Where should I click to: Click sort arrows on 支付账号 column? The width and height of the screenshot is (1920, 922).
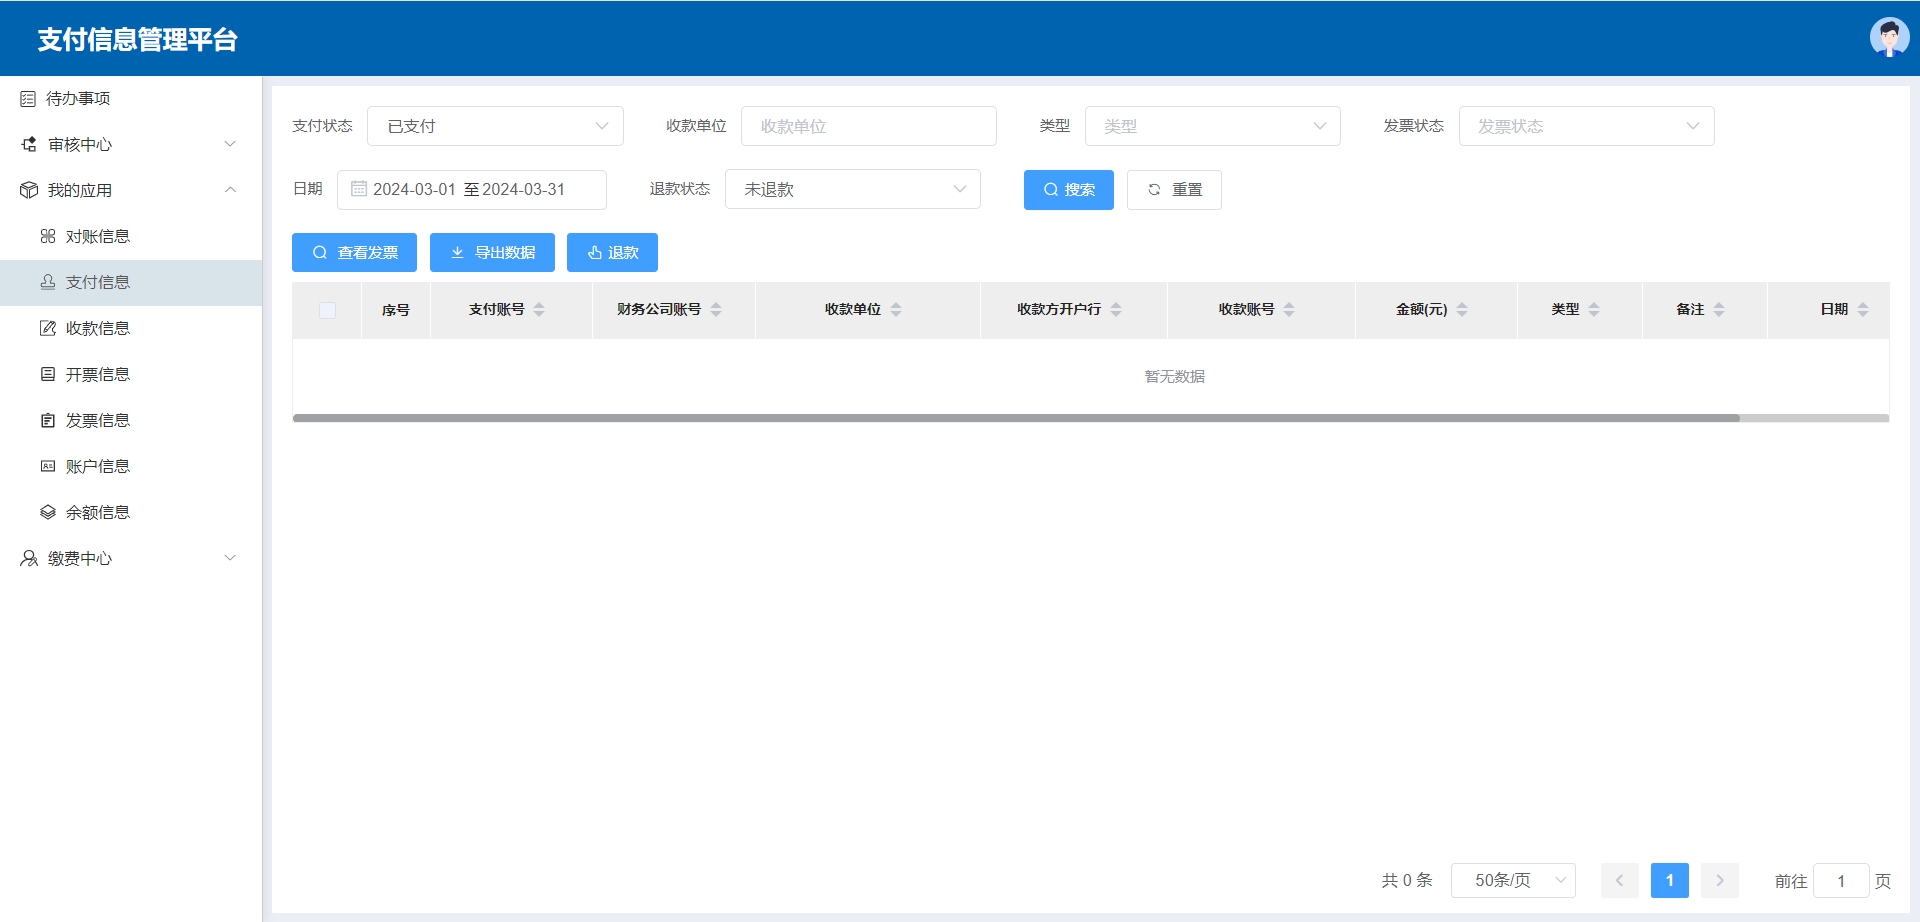coord(539,310)
